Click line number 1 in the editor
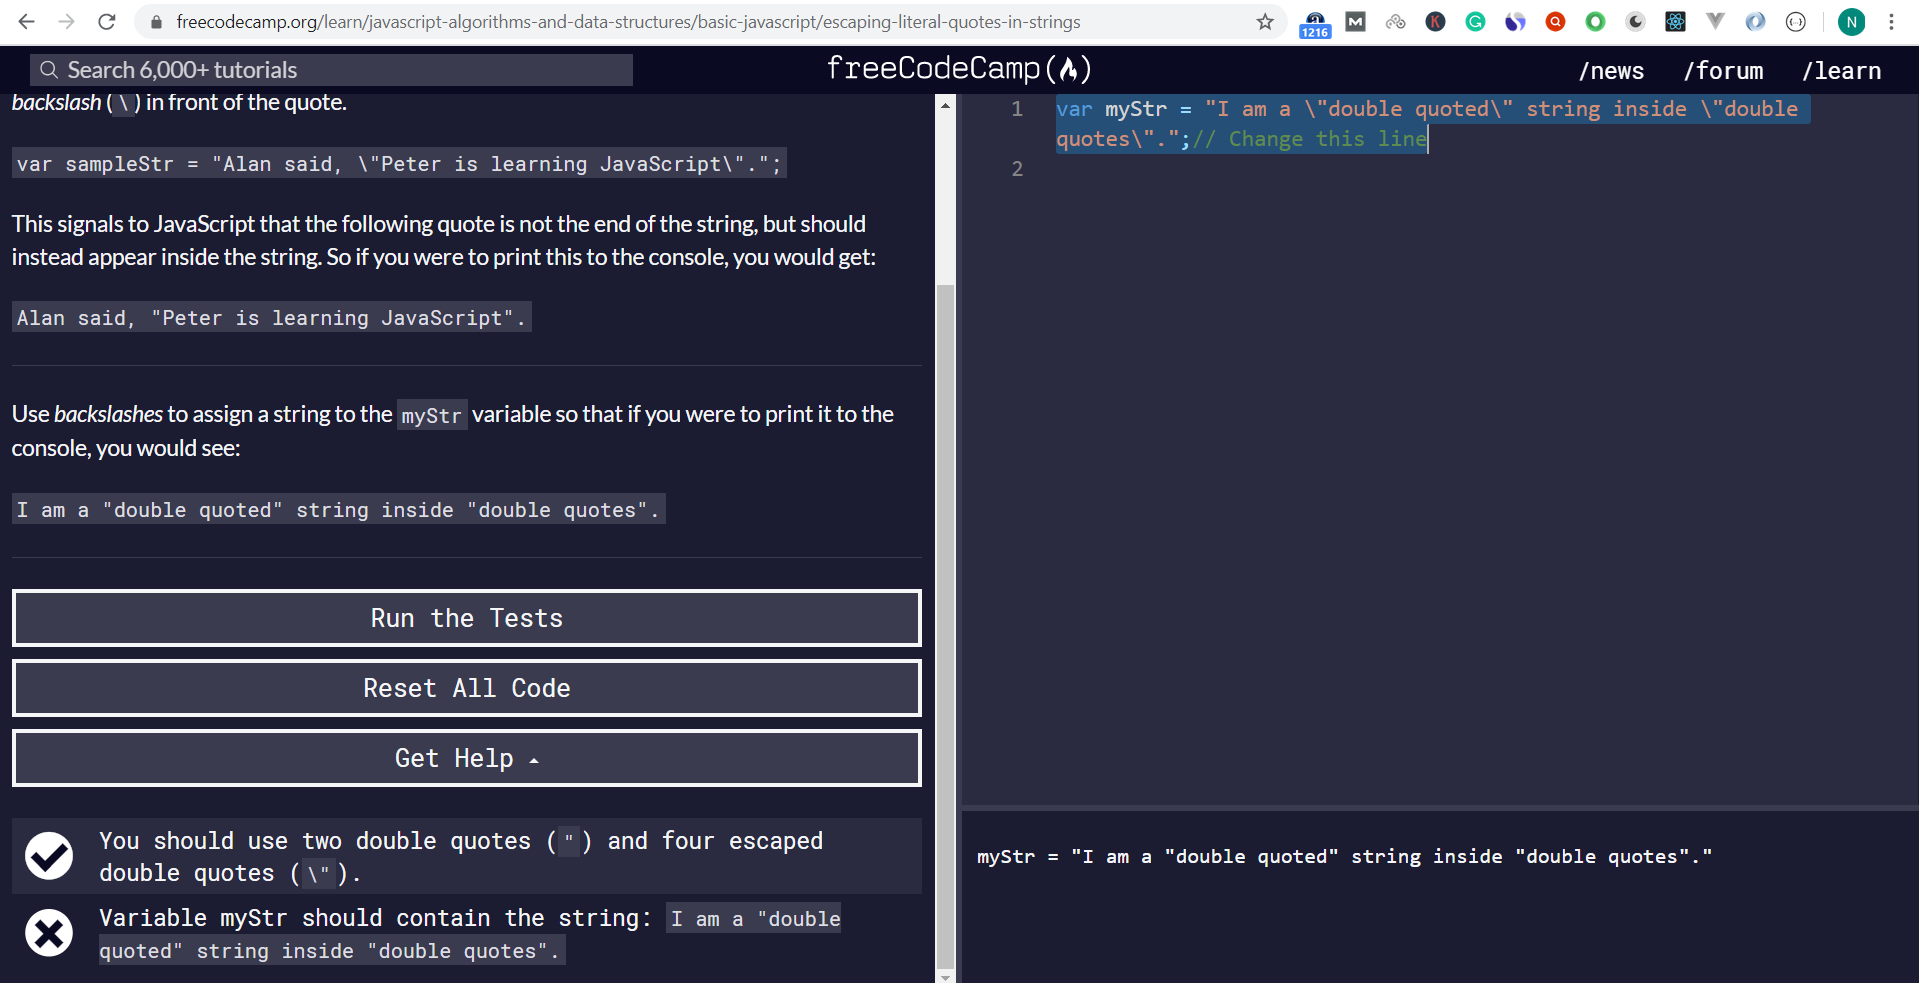This screenshot has width=1919, height=983. click(x=1017, y=109)
